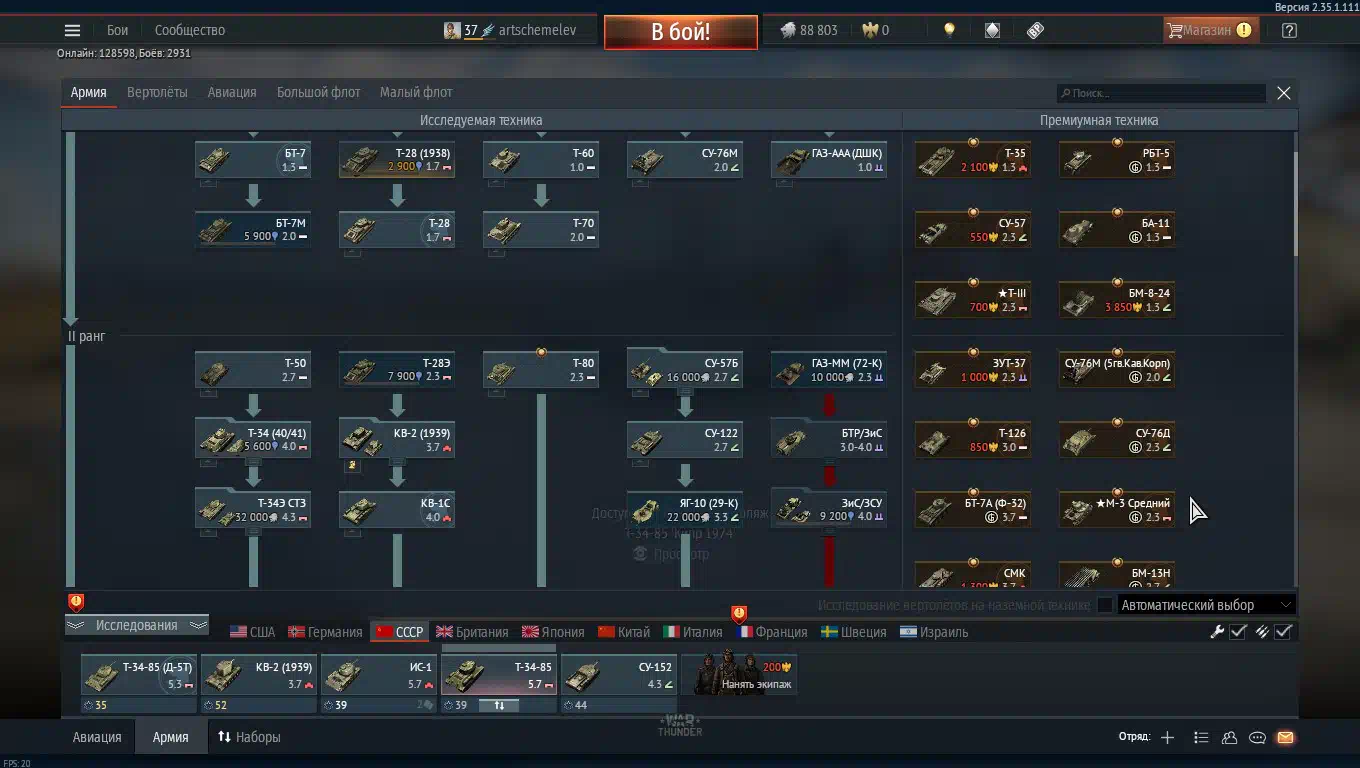
Task: Click the swap arrows under Т-34-85 slot
Action: coord(499,705)
